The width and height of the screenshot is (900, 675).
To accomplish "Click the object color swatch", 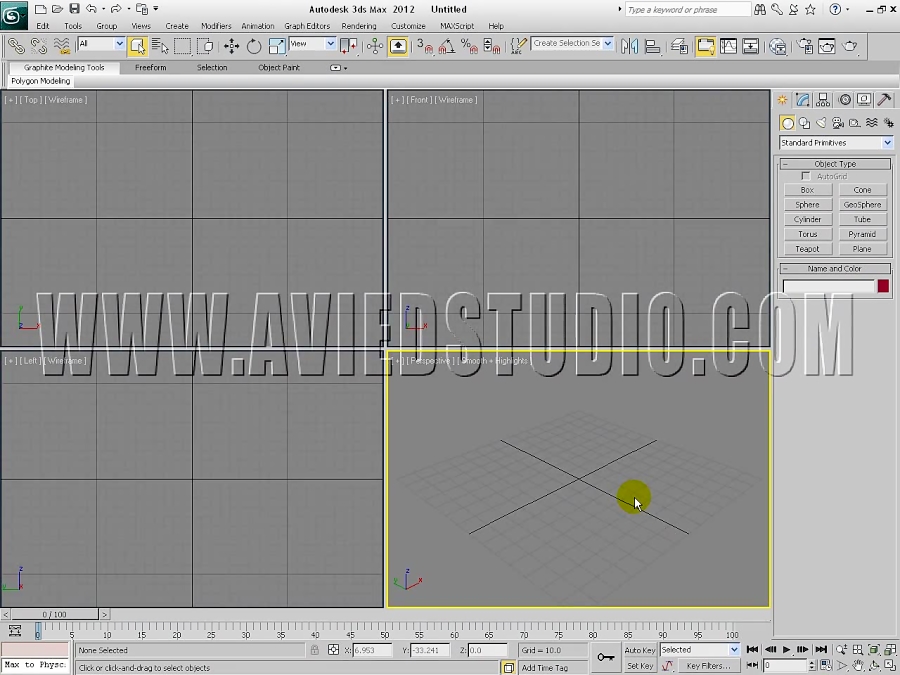I will (x=882, y=286).
